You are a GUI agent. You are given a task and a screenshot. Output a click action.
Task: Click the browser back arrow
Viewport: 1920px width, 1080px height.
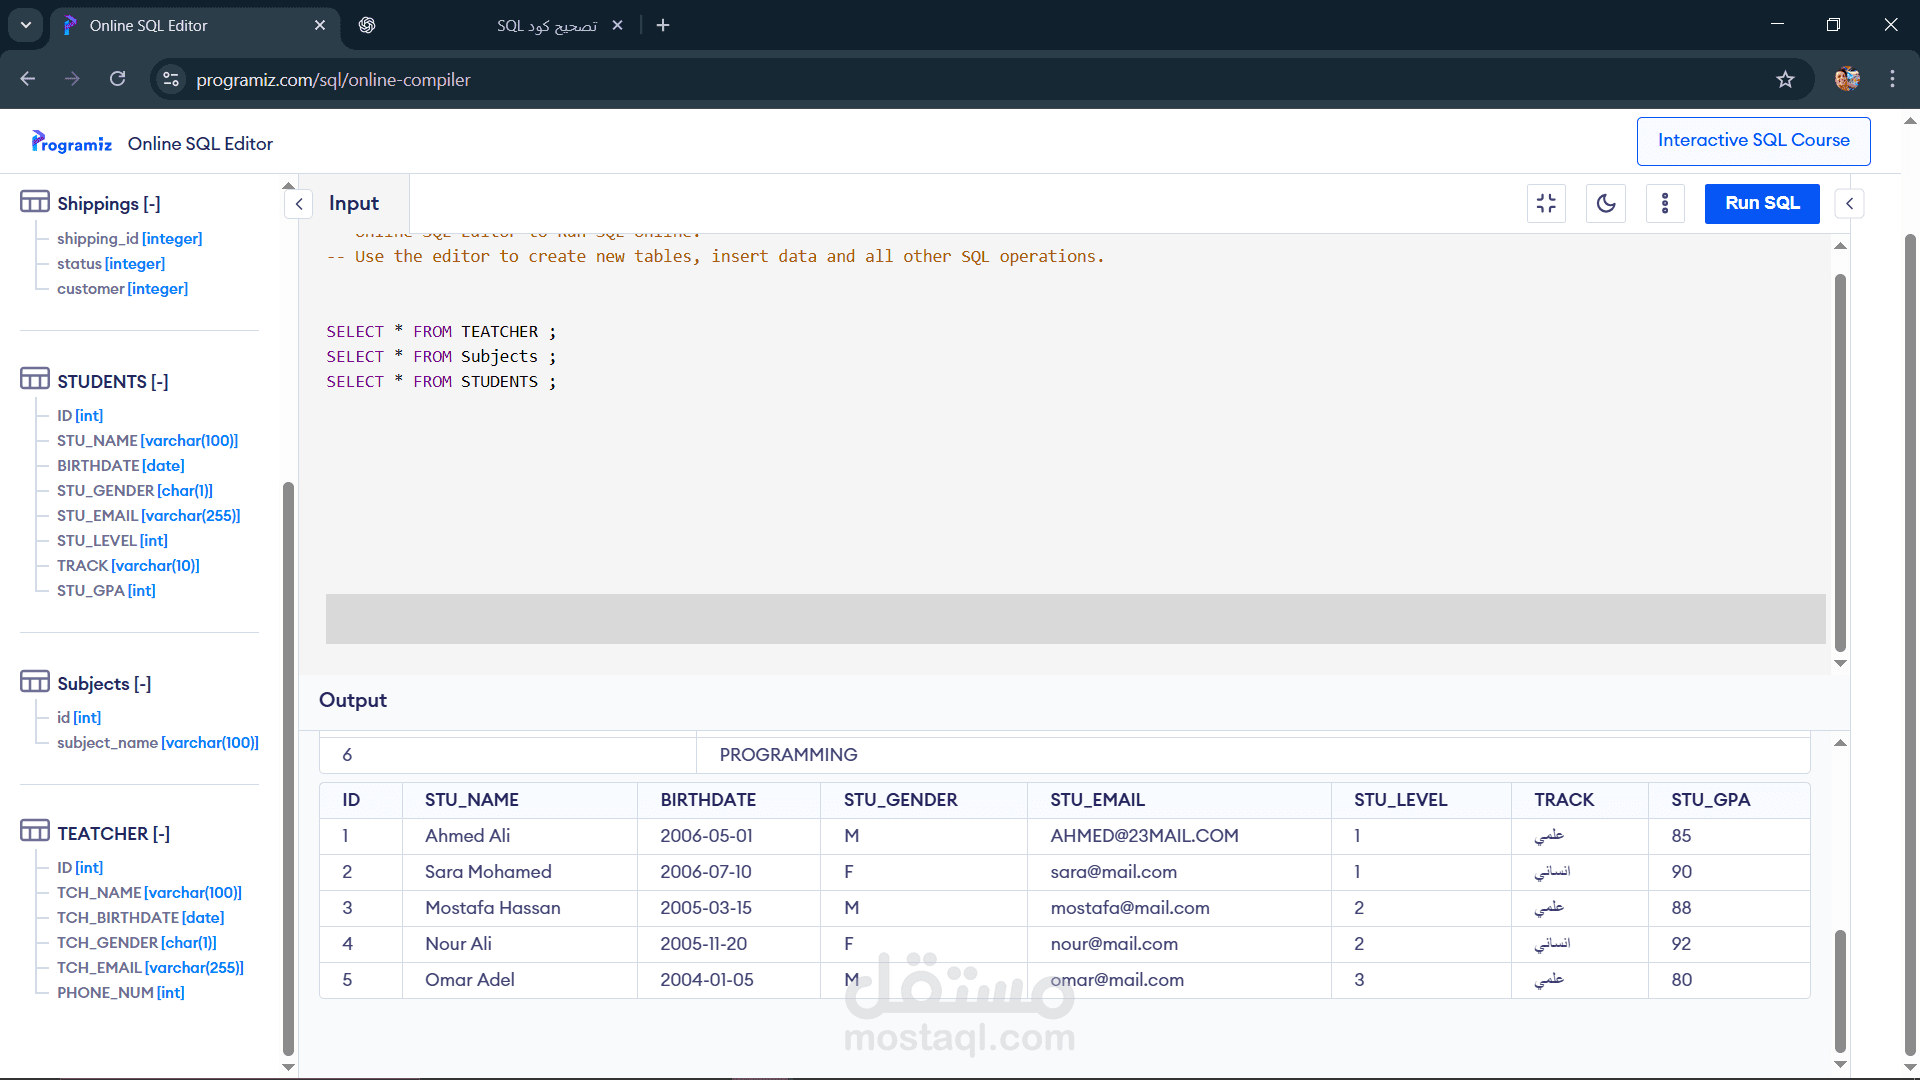(27, 79)
